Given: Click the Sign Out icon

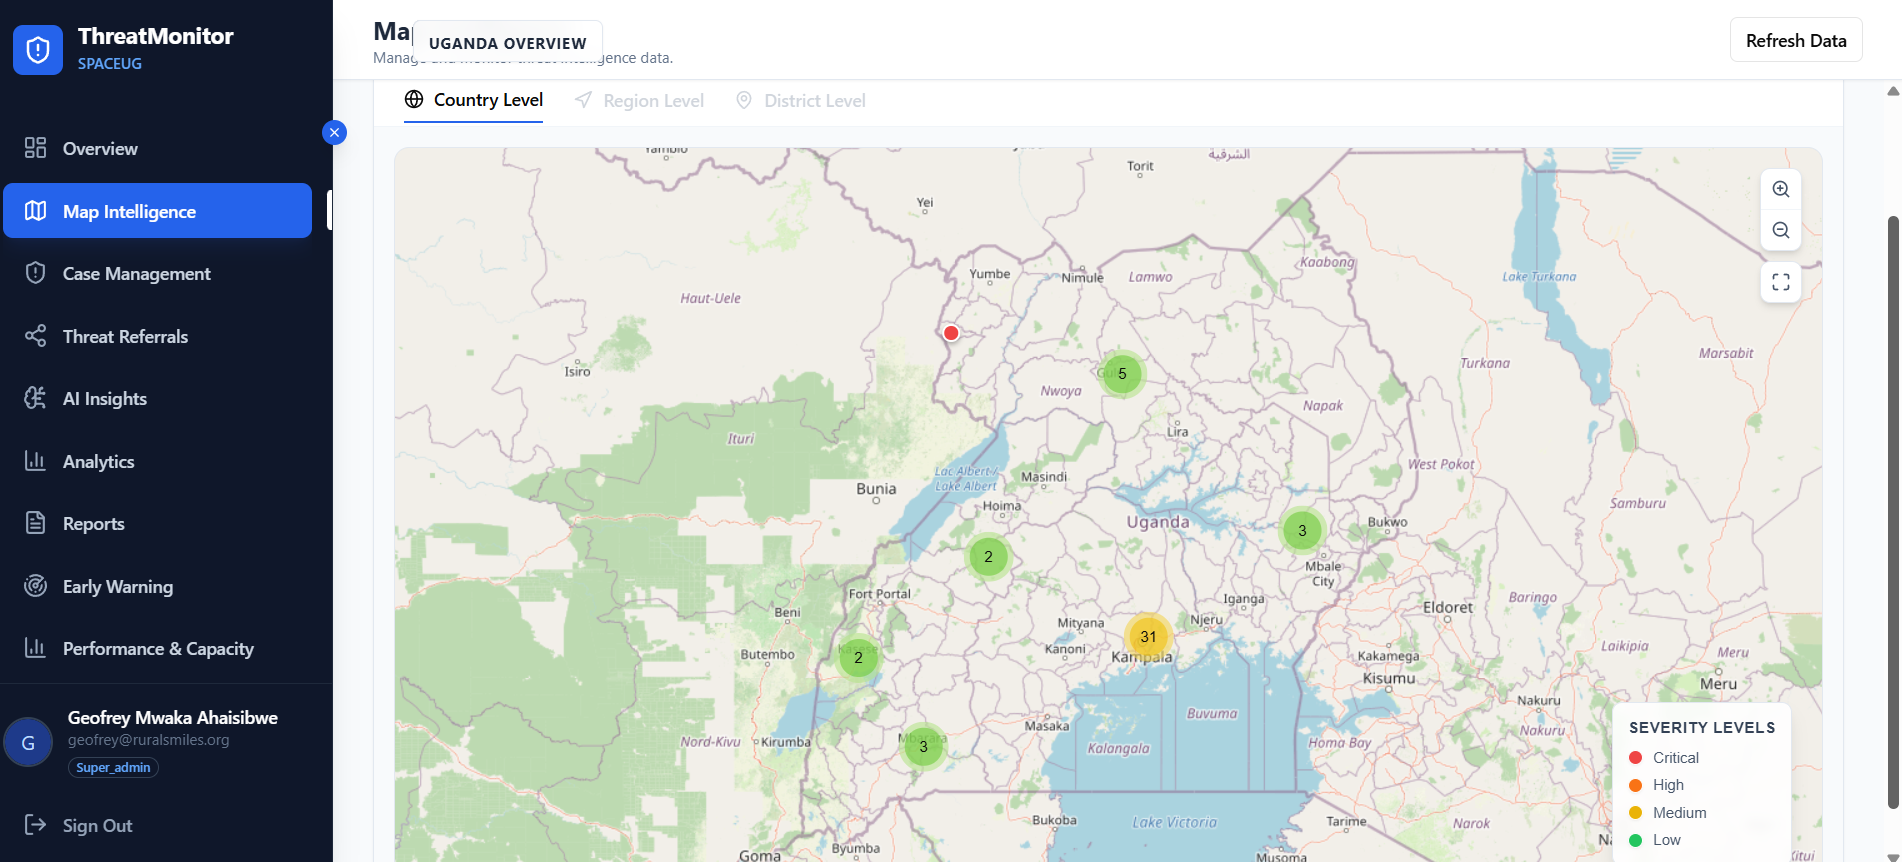Looking at the screenshot, I should coord(35,825).
